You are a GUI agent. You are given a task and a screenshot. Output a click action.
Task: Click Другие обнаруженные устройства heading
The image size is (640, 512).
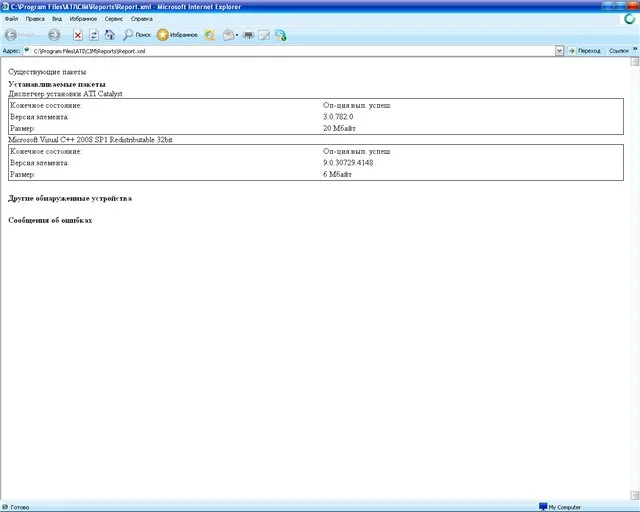[70, 198]
